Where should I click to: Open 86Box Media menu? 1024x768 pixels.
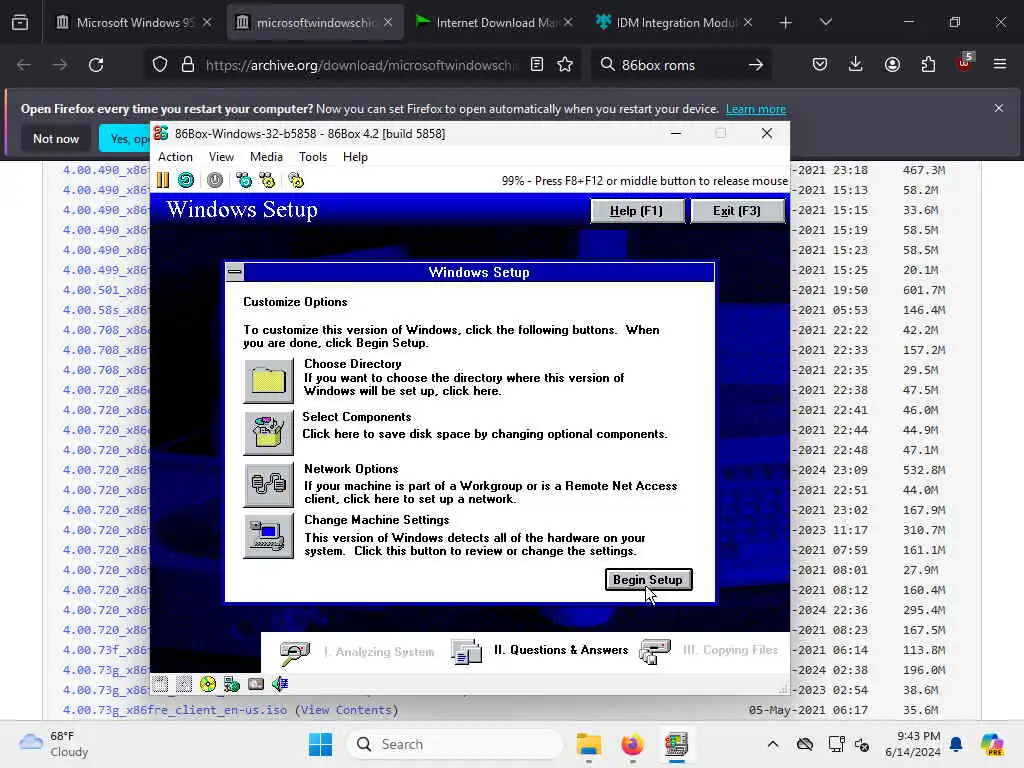pos(266,157)
